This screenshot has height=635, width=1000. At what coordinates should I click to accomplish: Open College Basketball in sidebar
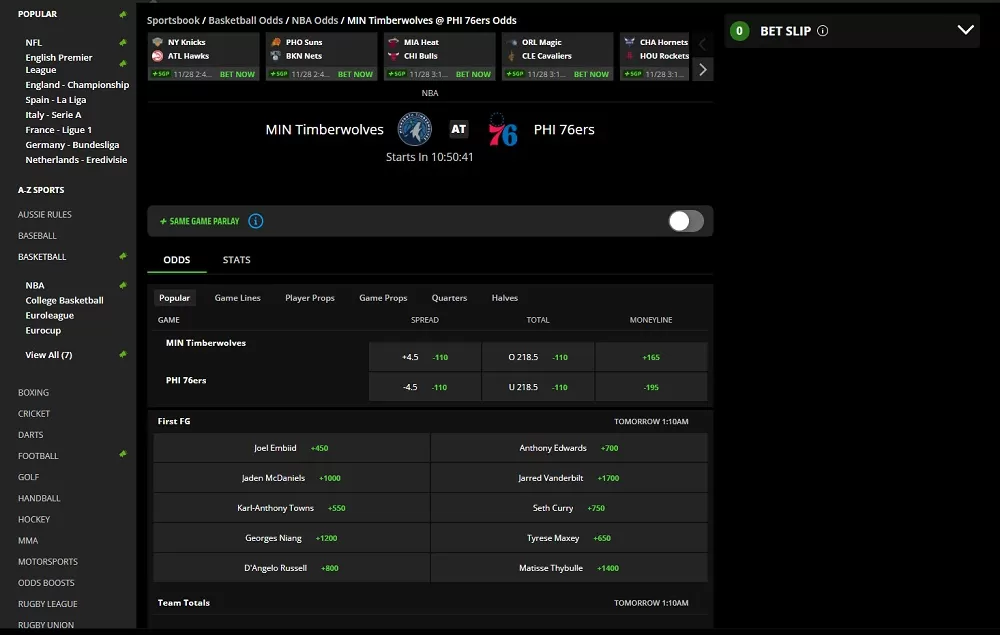pyautogui.click(x=64, y=300)
